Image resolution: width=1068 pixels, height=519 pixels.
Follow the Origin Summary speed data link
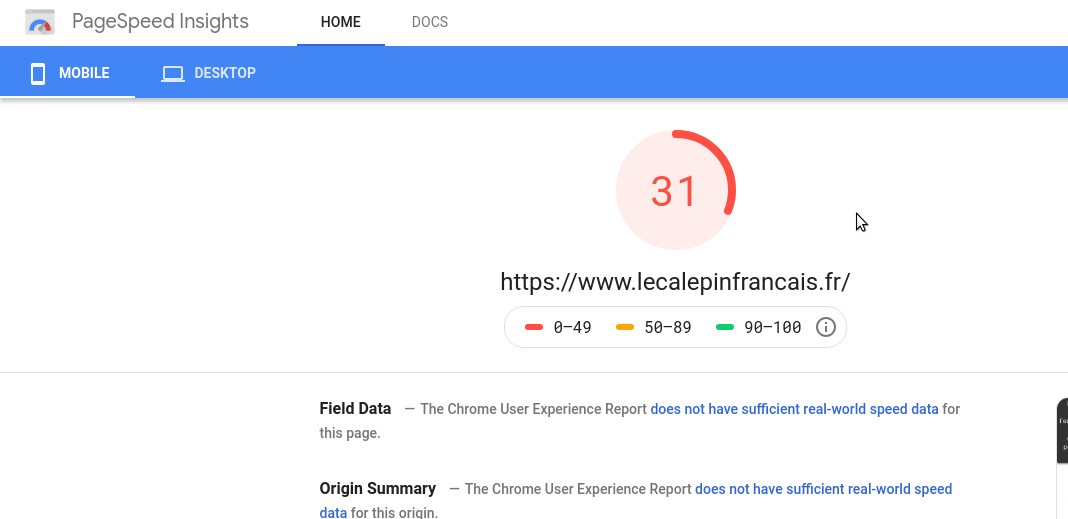click(823, 489)
